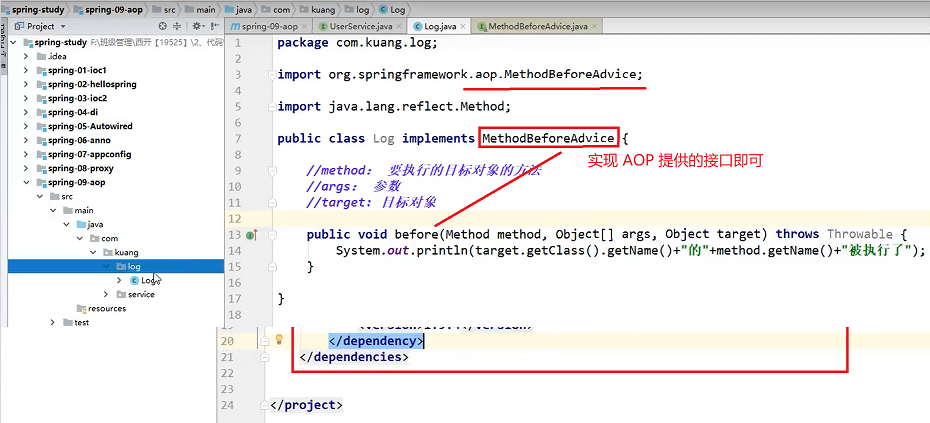Click the closing </project> tag
Image resolution: width=930 pixels, height=423 pixels.
point(306,406)
